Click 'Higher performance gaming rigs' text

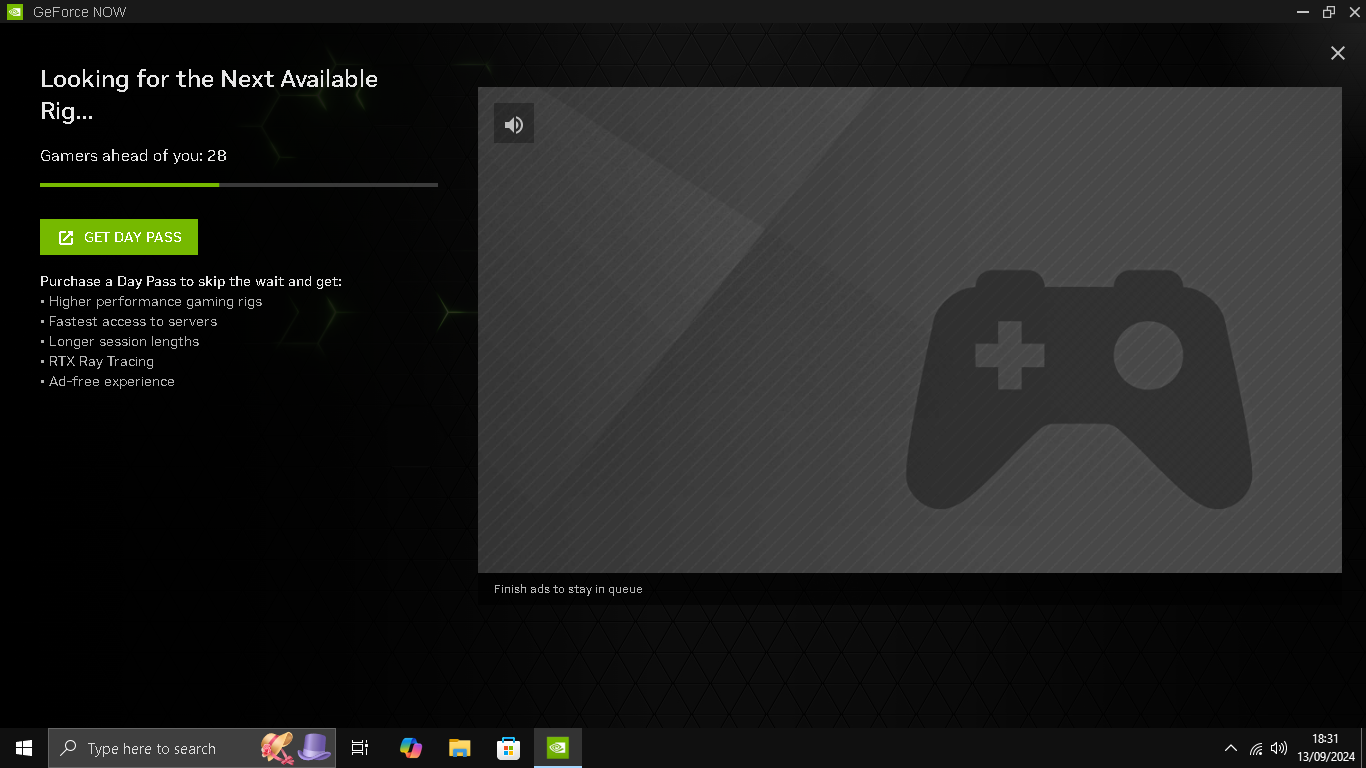(x=156, y=302)
